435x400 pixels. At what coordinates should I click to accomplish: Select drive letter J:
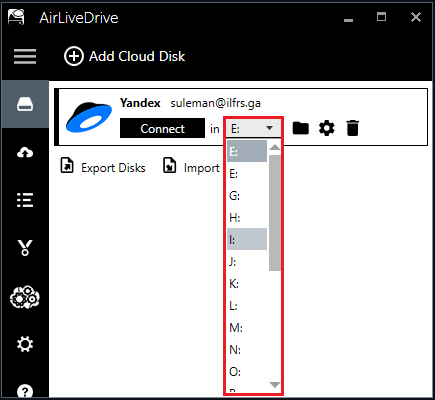[x=247, y=261]
